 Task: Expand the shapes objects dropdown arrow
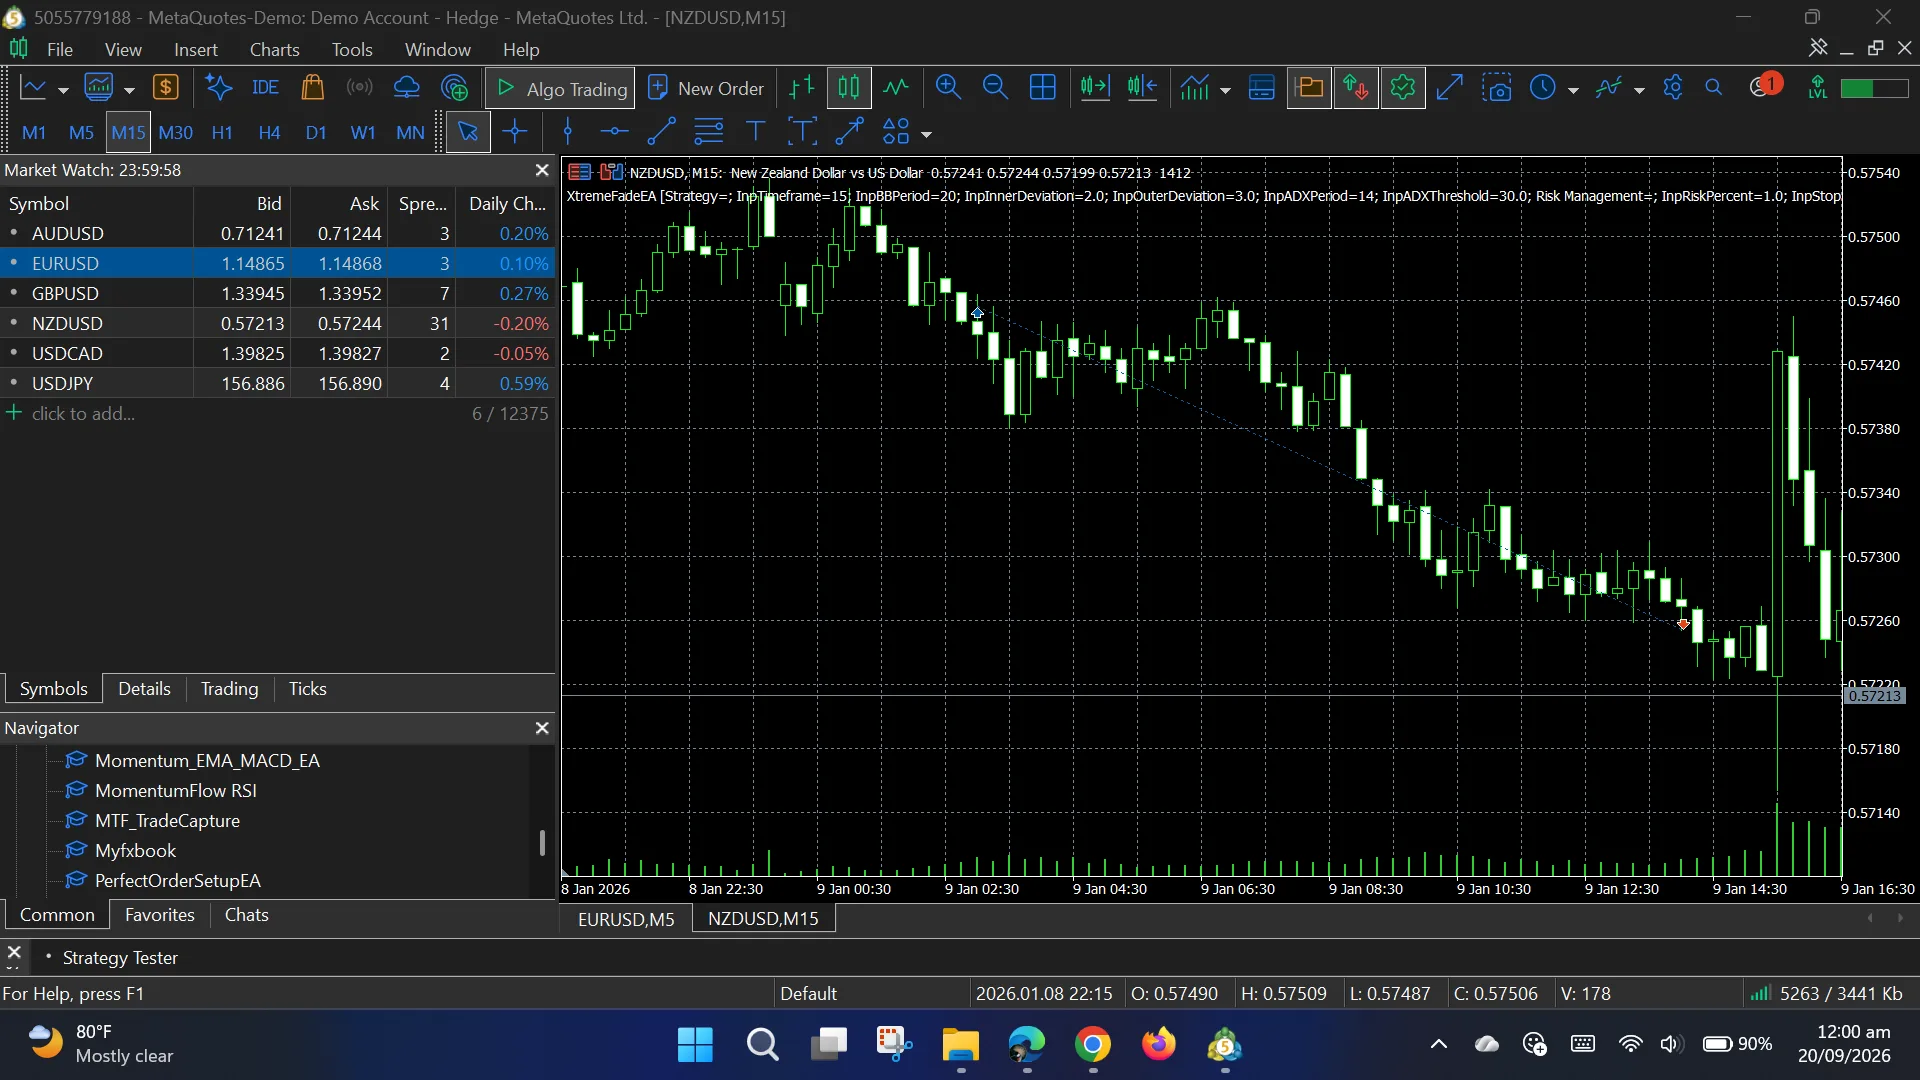[x=927, y=134]
